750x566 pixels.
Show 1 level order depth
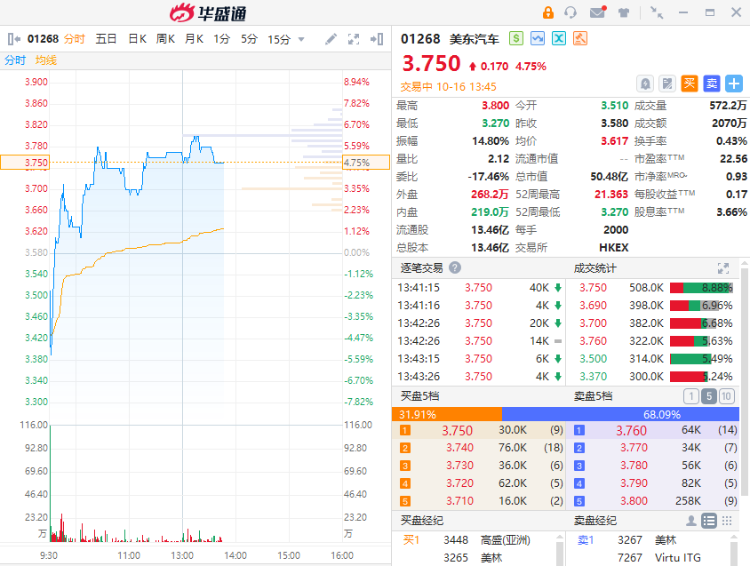(690, 396)
